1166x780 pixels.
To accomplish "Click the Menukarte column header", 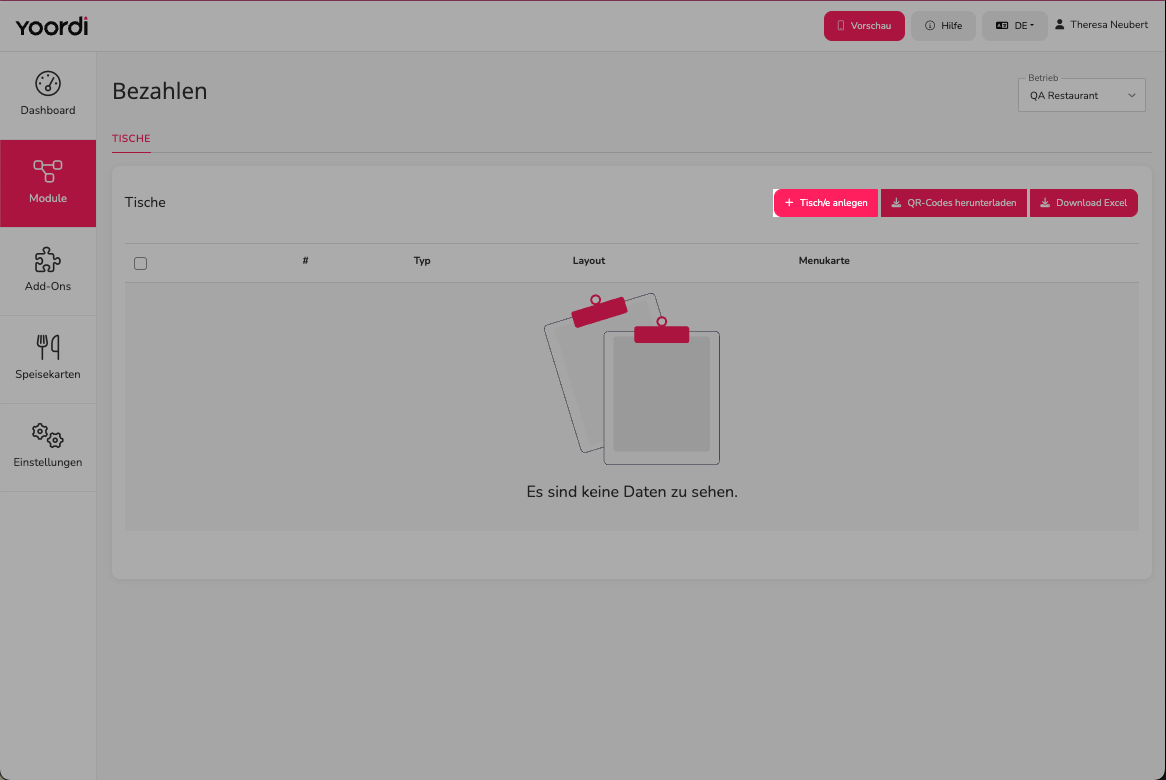I will 824,261.
